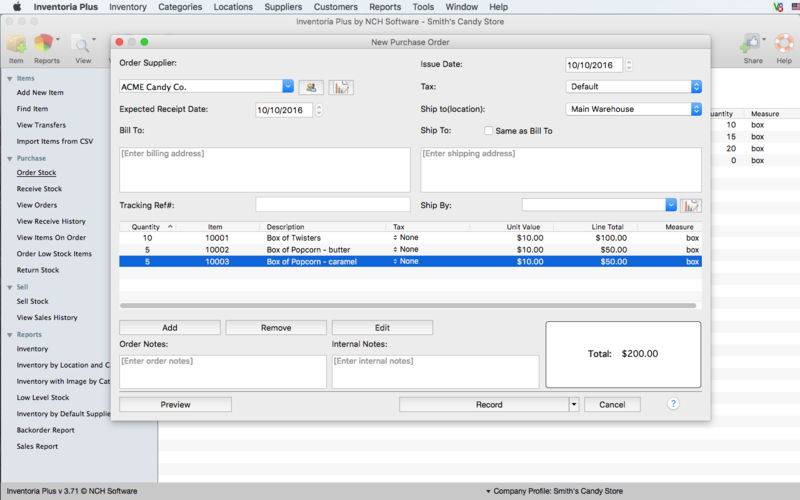Click the Issue Date field

594,65
